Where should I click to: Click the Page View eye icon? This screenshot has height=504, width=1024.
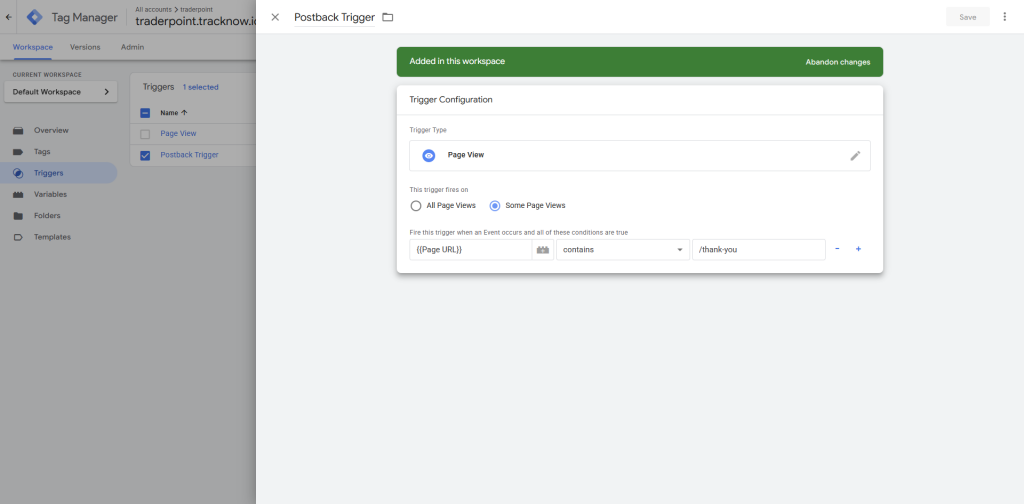[x=429, y=156]
